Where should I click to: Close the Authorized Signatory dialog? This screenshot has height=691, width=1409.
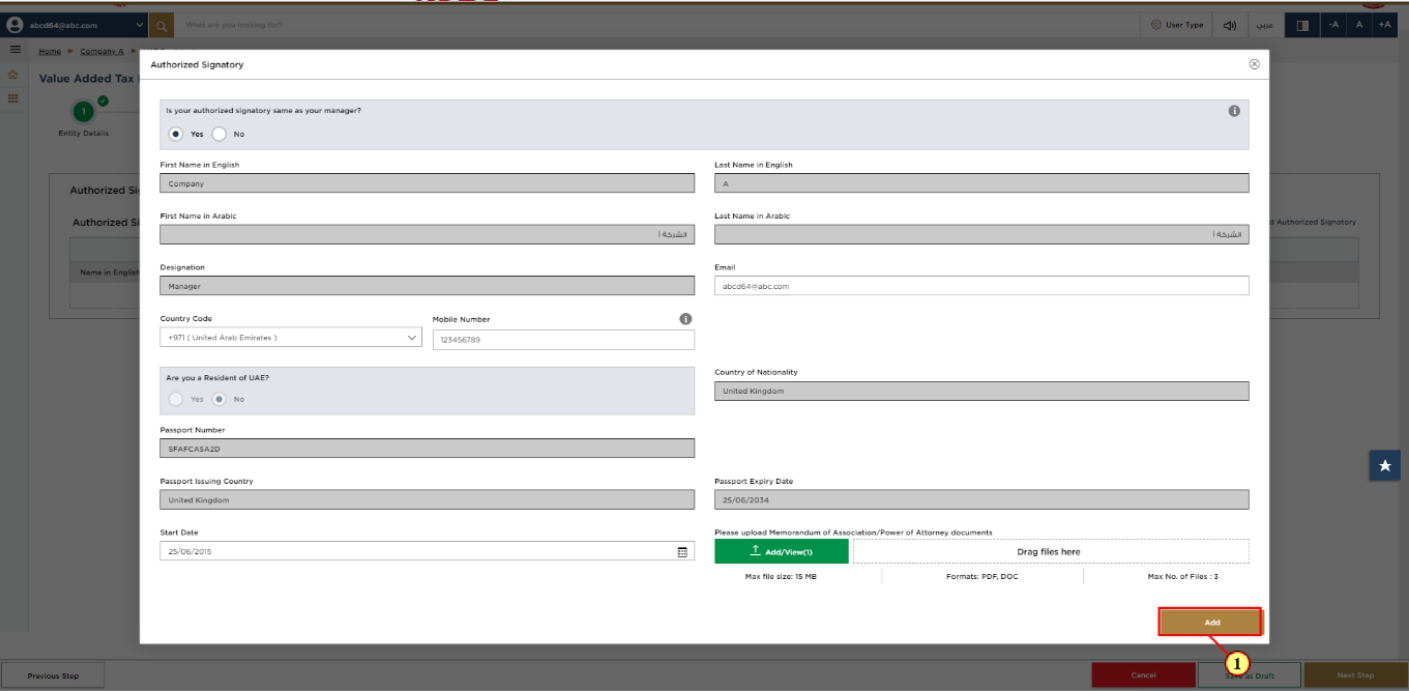coord(1254,64)
